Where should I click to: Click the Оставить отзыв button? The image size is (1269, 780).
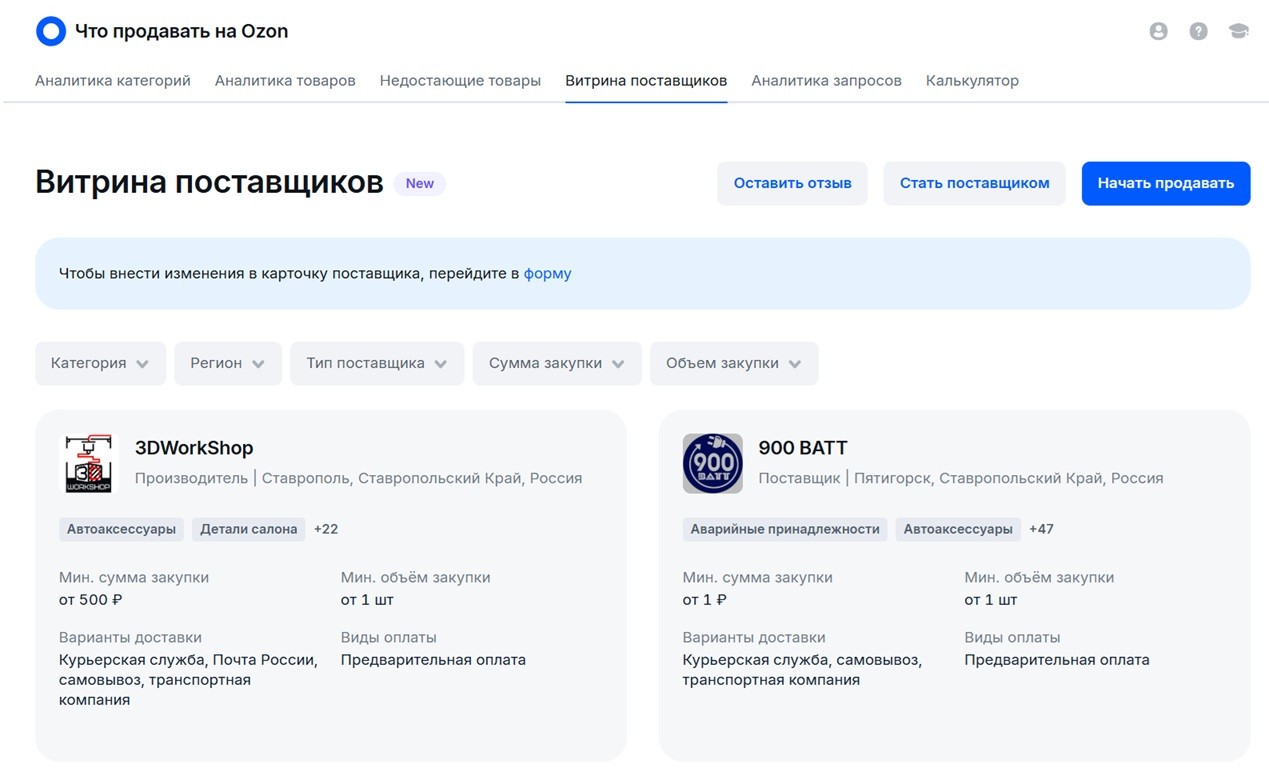click(792, 183)
